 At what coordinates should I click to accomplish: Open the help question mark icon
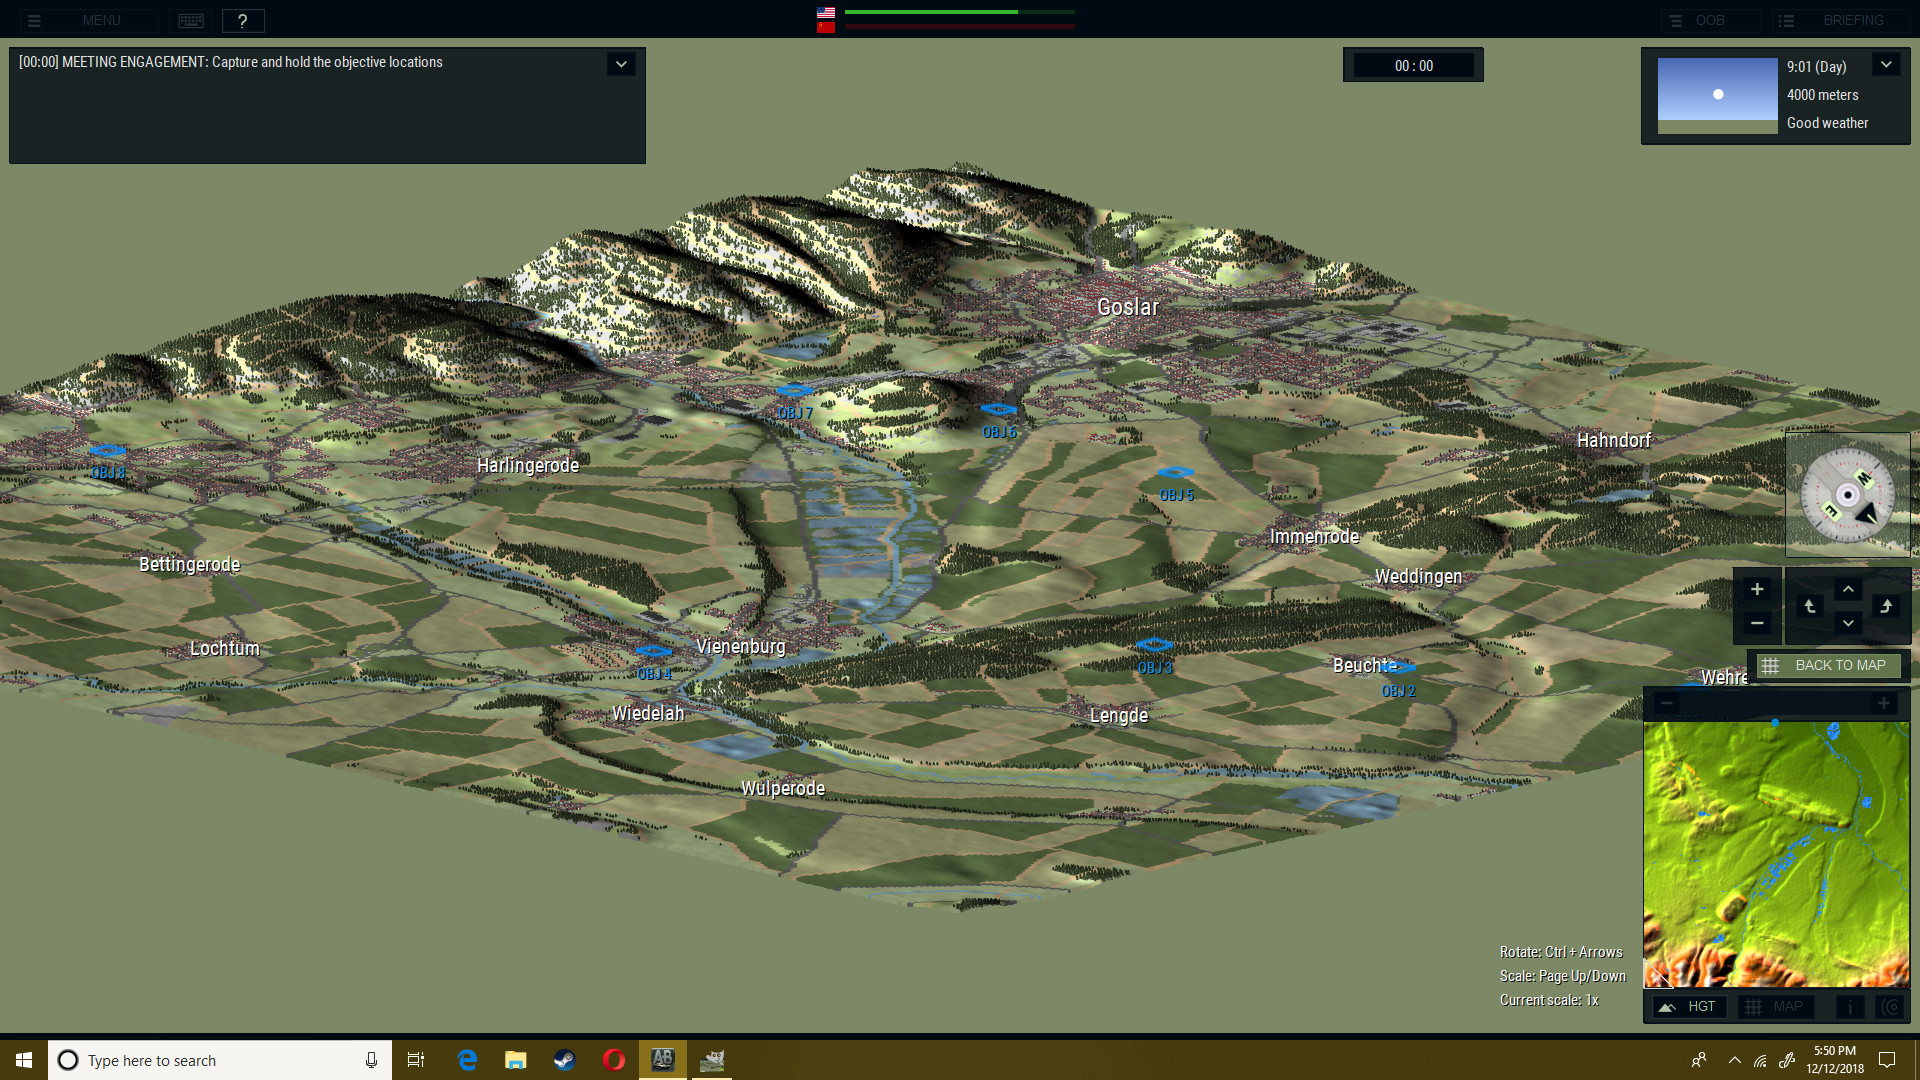(x=242, y=20)
